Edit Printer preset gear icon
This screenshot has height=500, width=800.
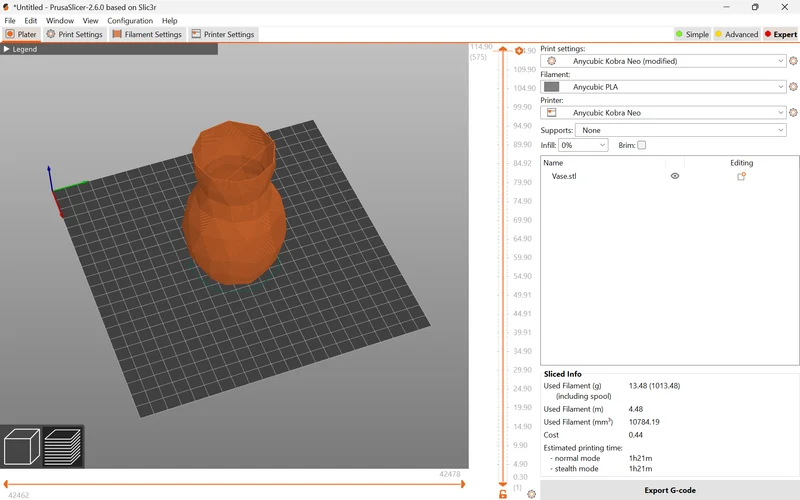[x=793, y=112]
